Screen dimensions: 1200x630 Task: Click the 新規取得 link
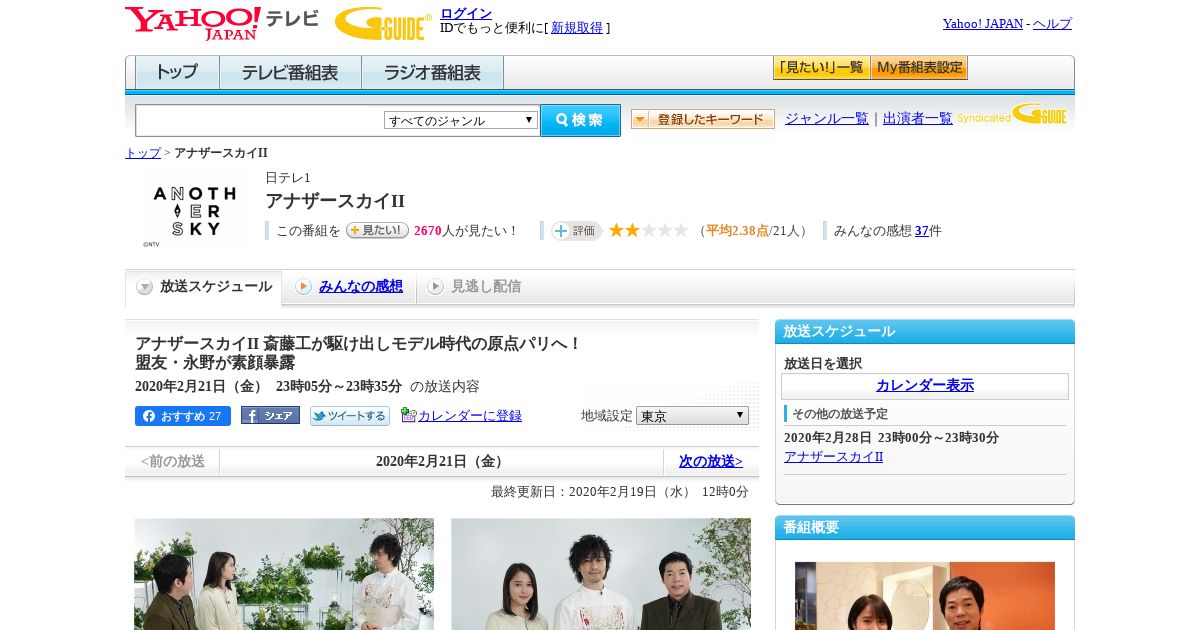pyautogui.click(x=577, y=28)
